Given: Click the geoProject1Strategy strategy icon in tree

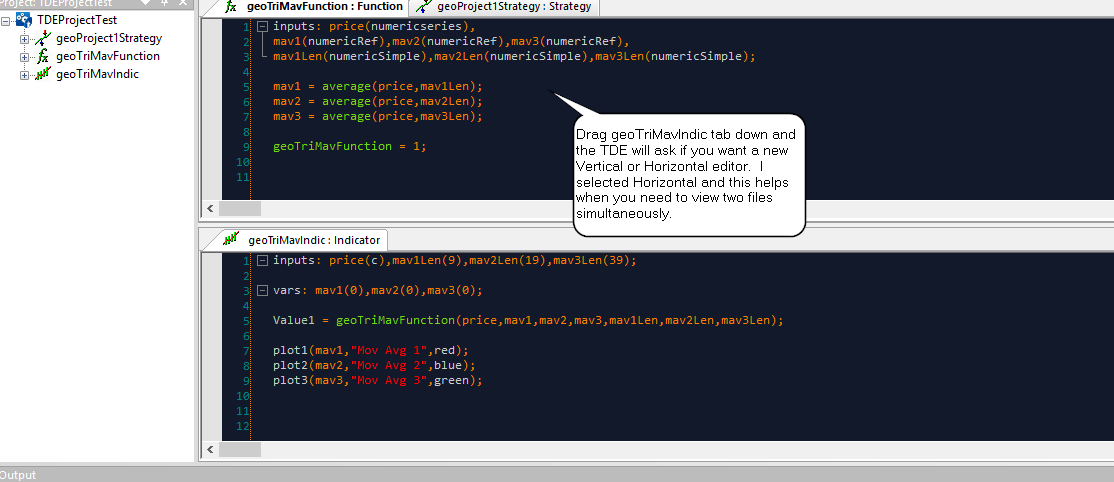Looking at the screenshot, I should tap(42, 38).
